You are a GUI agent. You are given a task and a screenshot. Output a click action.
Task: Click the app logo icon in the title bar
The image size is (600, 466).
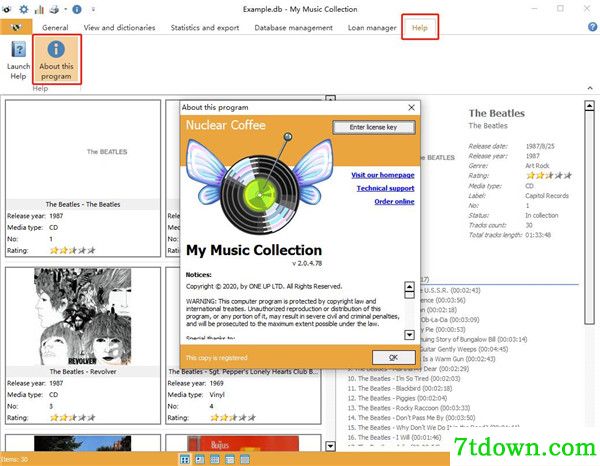click(7, 9)
